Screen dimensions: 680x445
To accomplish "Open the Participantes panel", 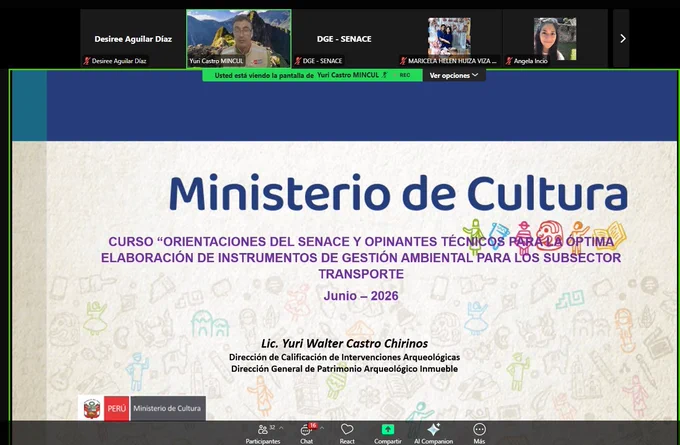I will point(262,434).
